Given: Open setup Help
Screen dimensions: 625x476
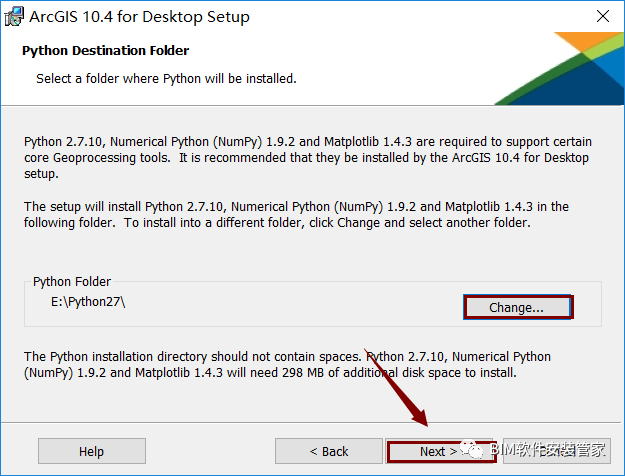Looking at the screenshot, I should pyautogui.click(x=92, y=451).
